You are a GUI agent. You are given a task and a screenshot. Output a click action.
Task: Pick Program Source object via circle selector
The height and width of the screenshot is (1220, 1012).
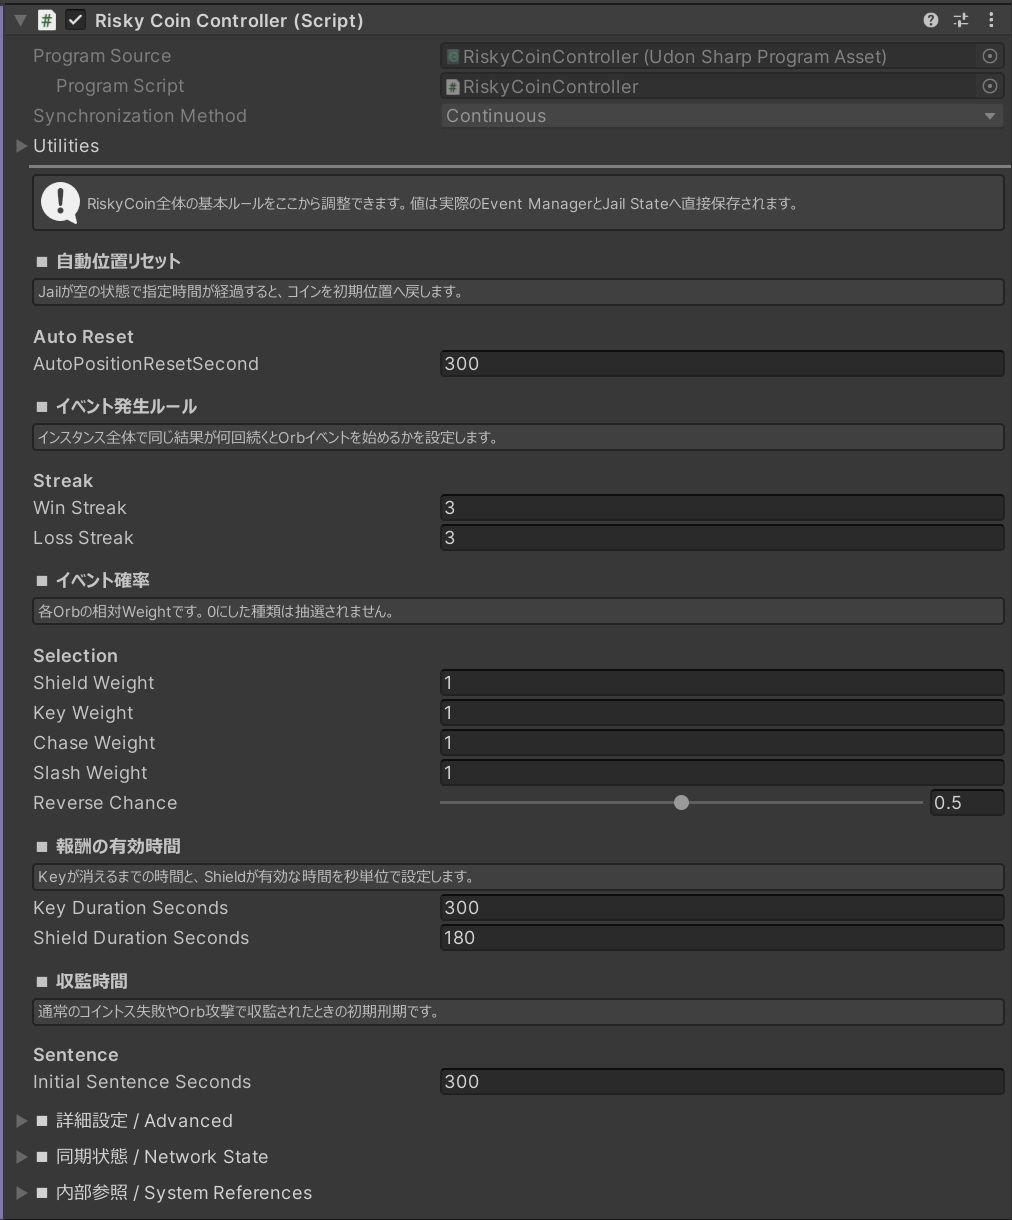point(990,57)
